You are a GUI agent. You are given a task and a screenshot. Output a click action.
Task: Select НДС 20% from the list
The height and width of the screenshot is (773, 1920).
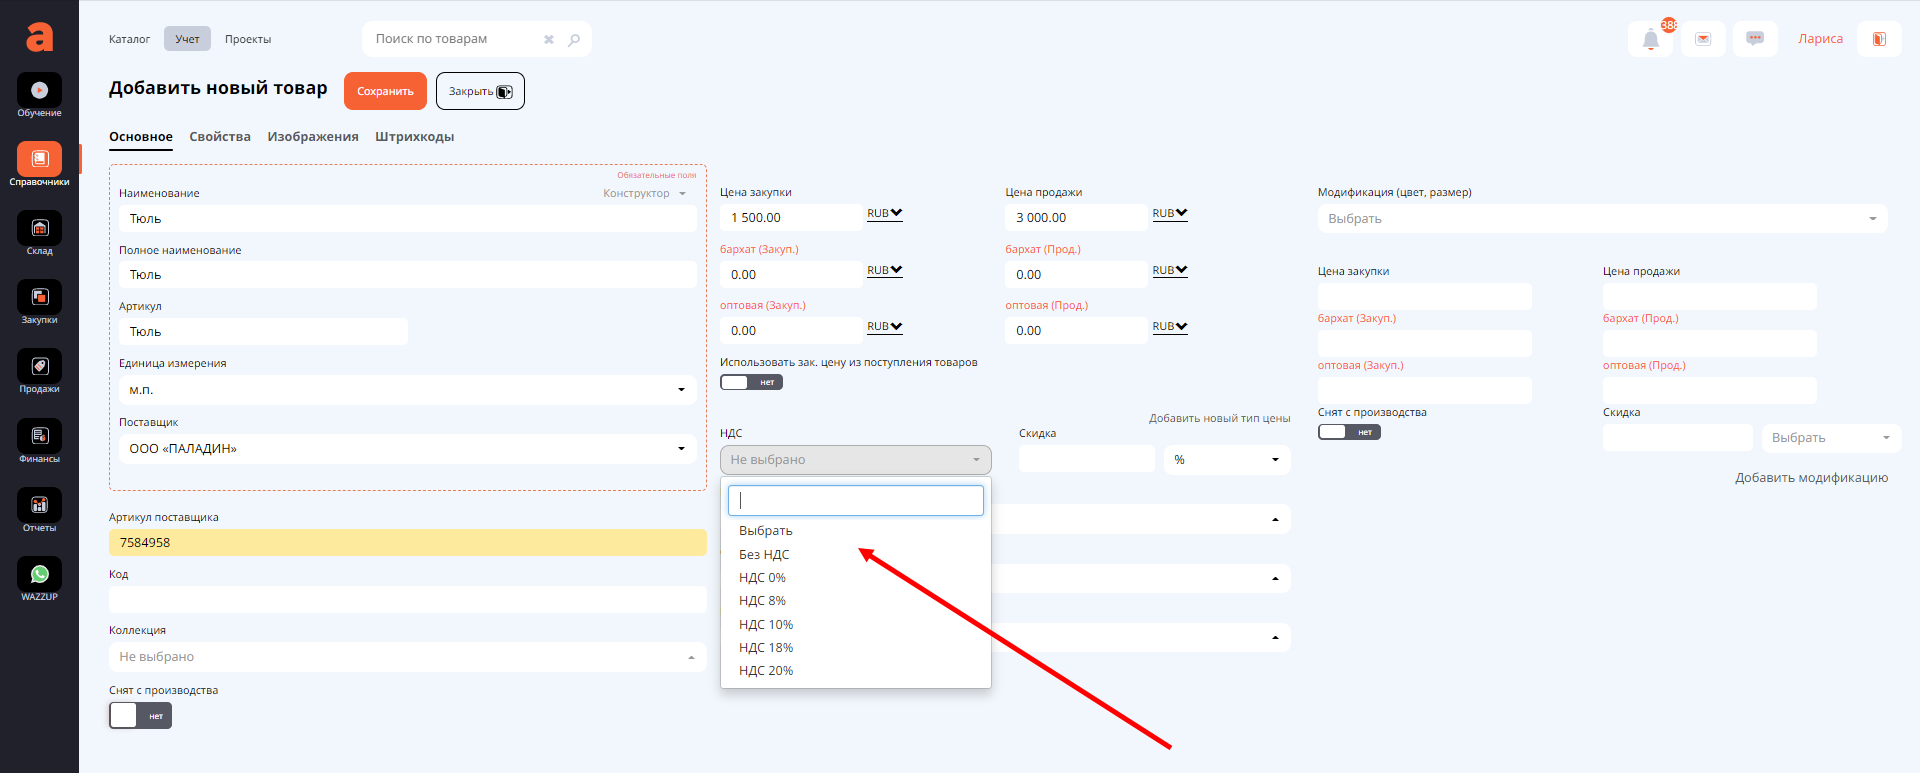(x=766, y=671)
